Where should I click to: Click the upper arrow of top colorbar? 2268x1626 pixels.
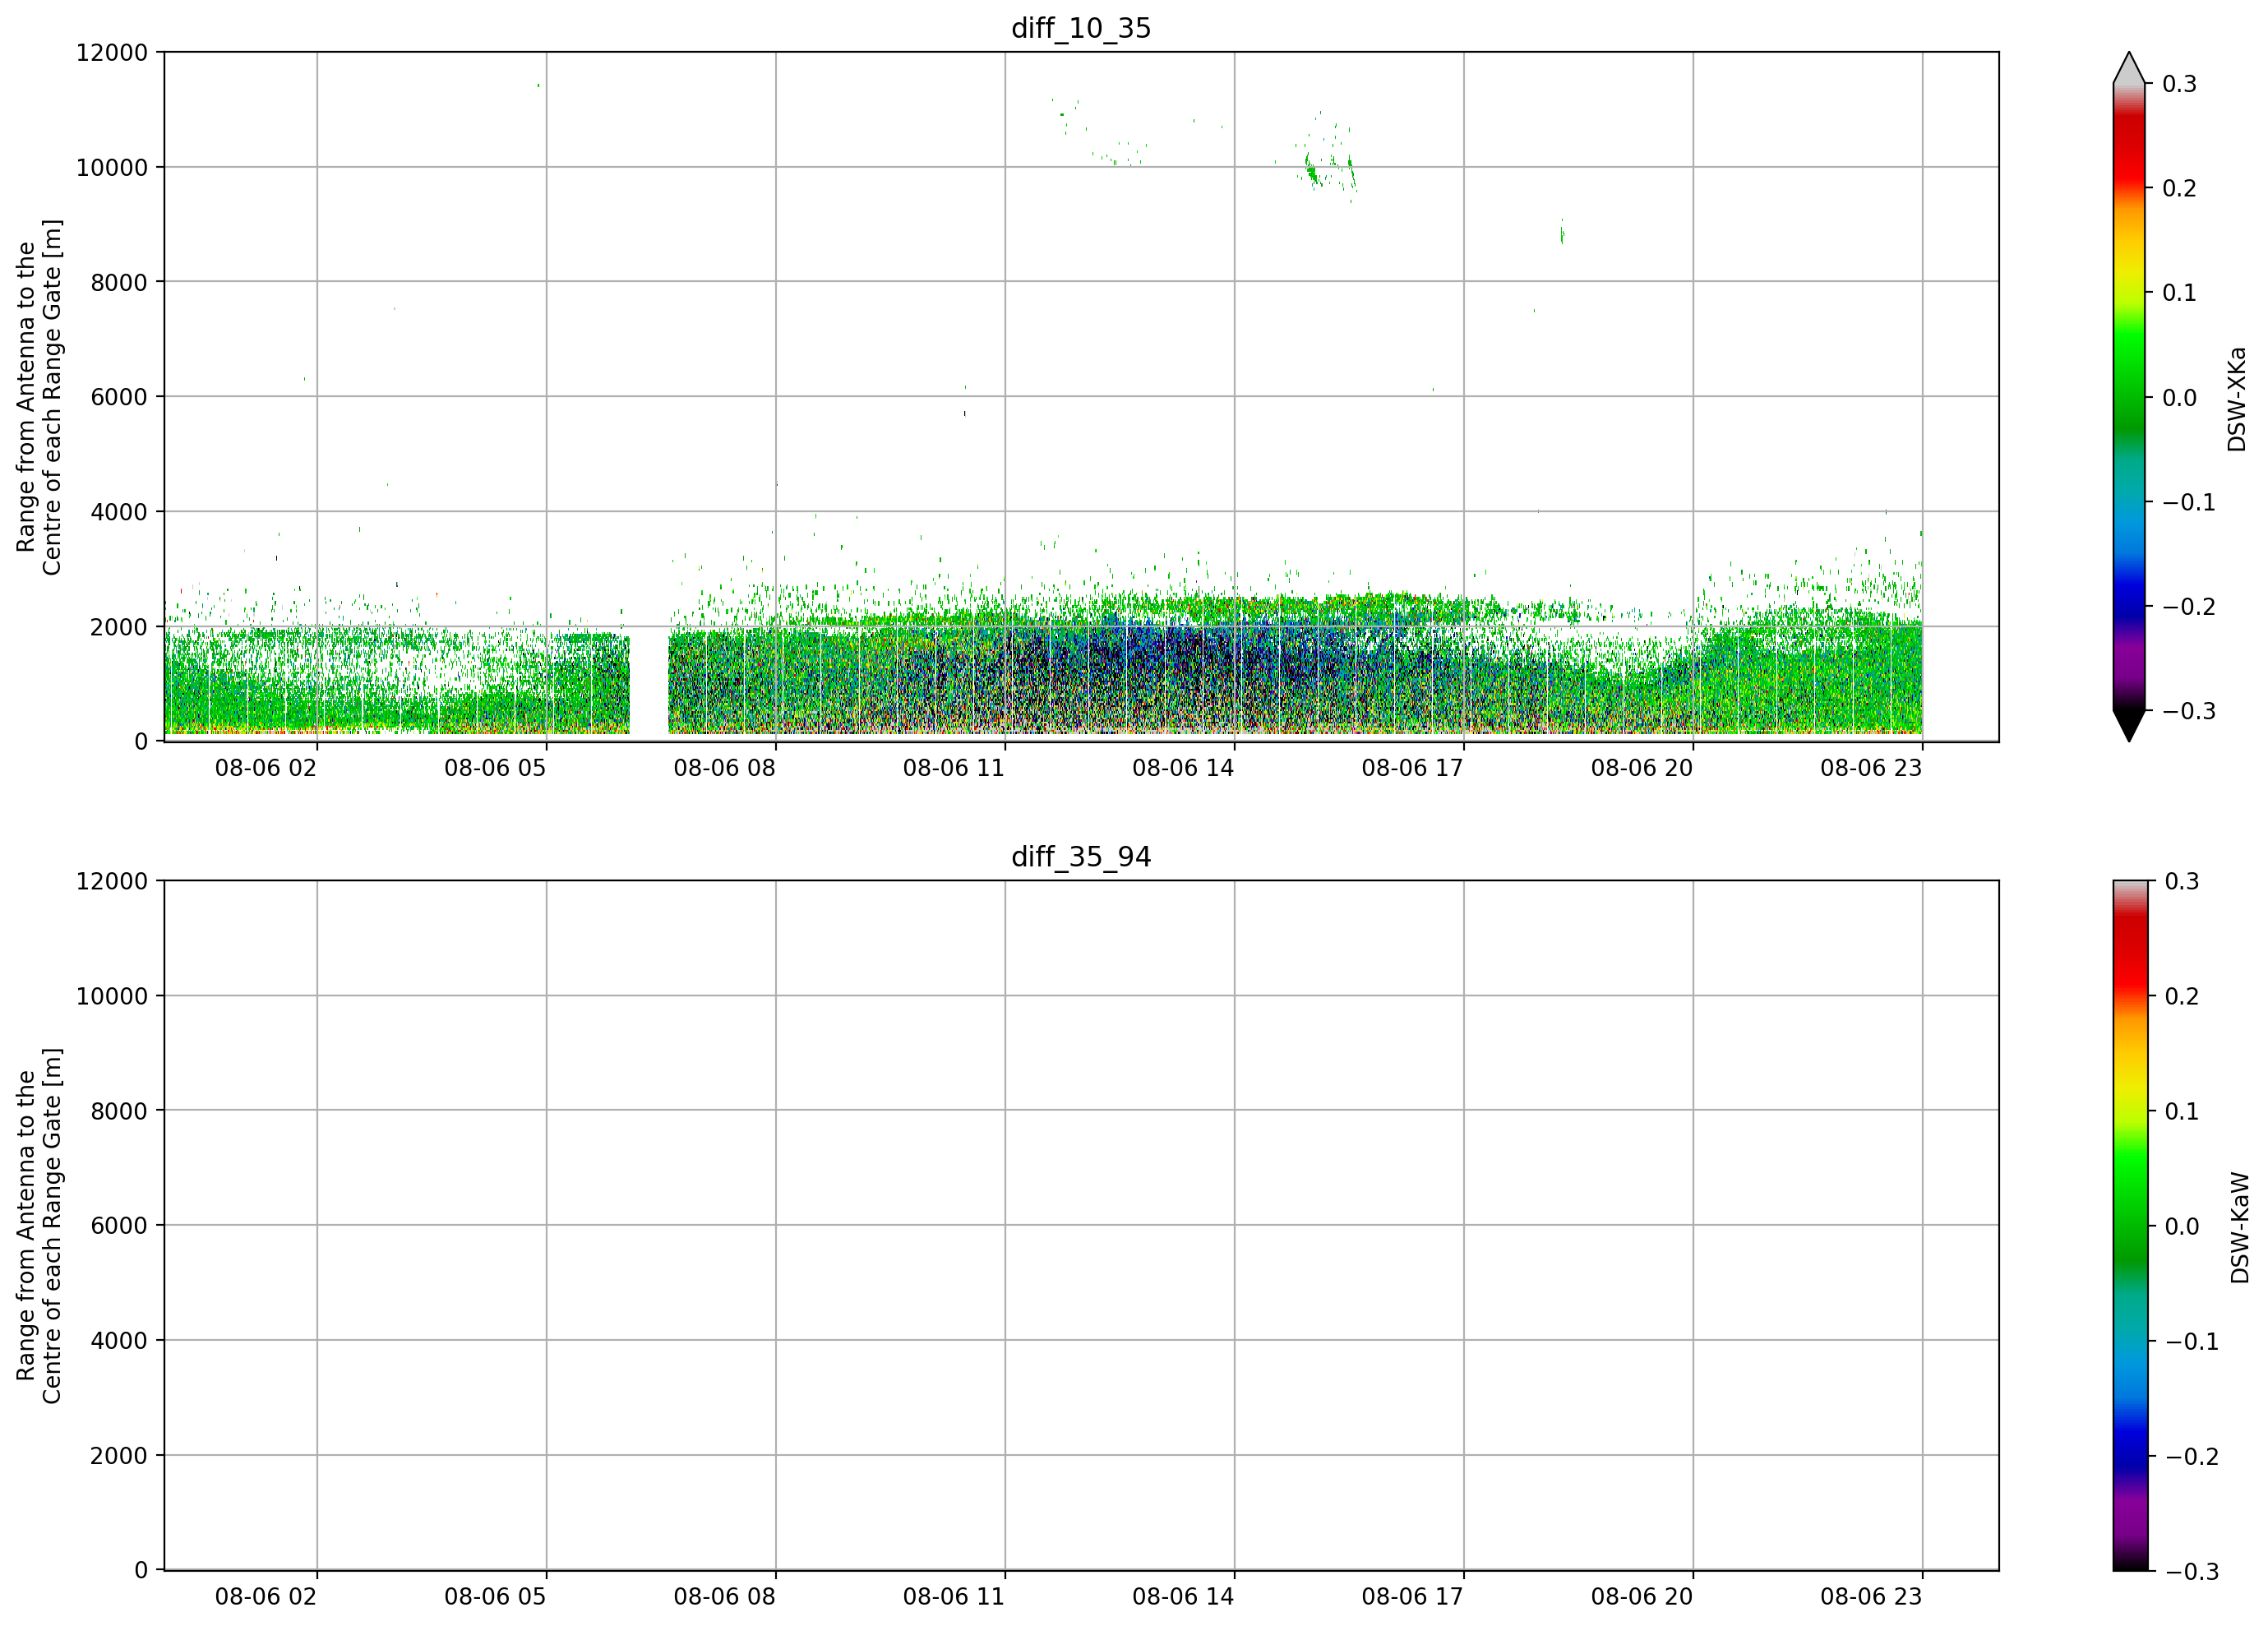[x=2129, y=67]
